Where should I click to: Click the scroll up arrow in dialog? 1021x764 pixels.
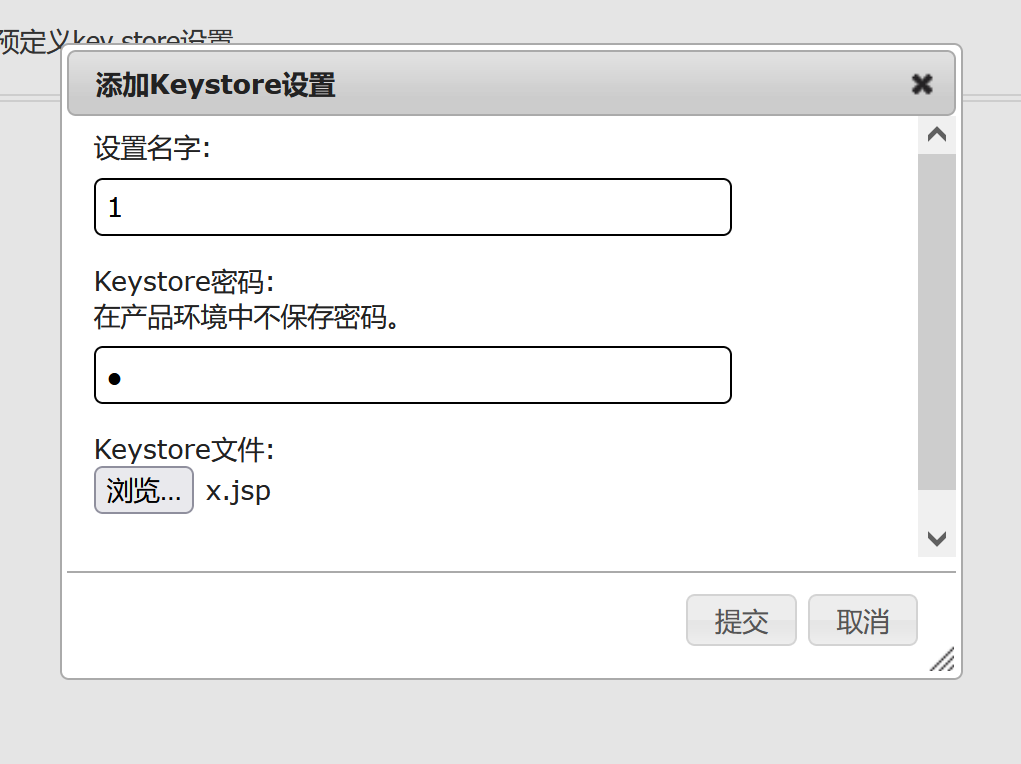coord(937,135)
